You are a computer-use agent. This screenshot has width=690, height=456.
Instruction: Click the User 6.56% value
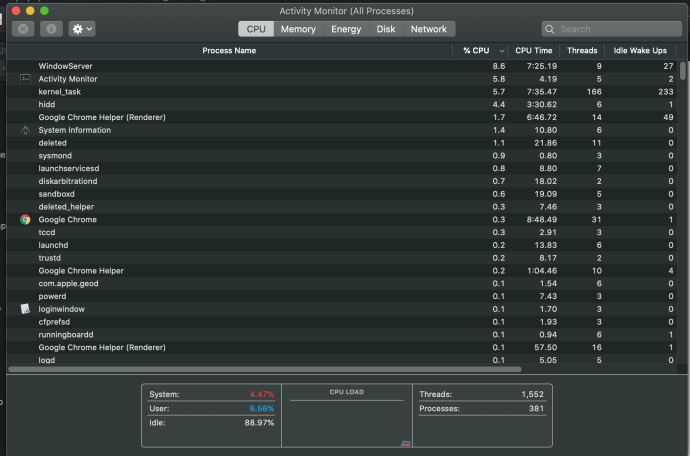[x=262, y=408]
